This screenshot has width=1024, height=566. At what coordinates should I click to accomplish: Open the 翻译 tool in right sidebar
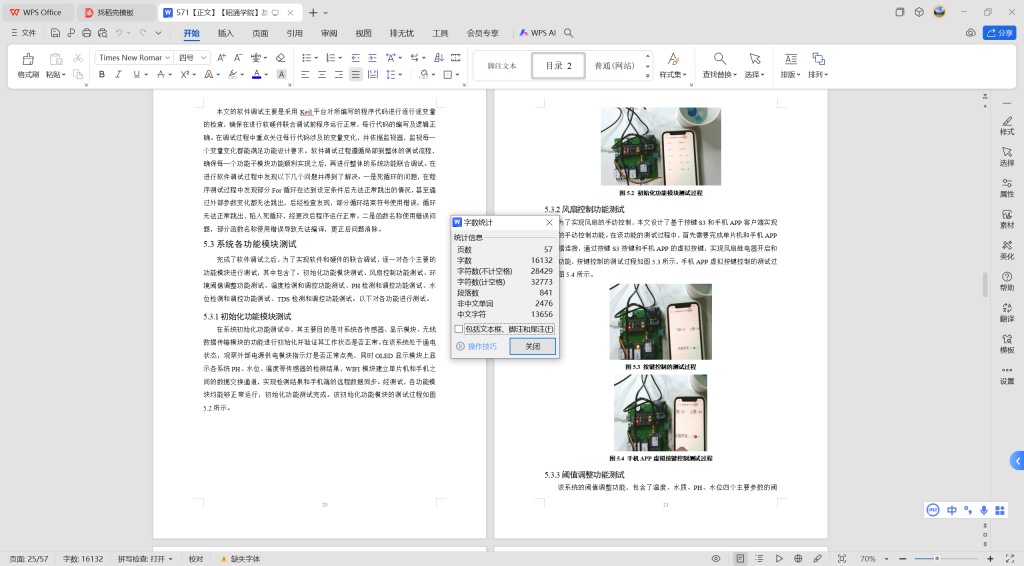1007,313
